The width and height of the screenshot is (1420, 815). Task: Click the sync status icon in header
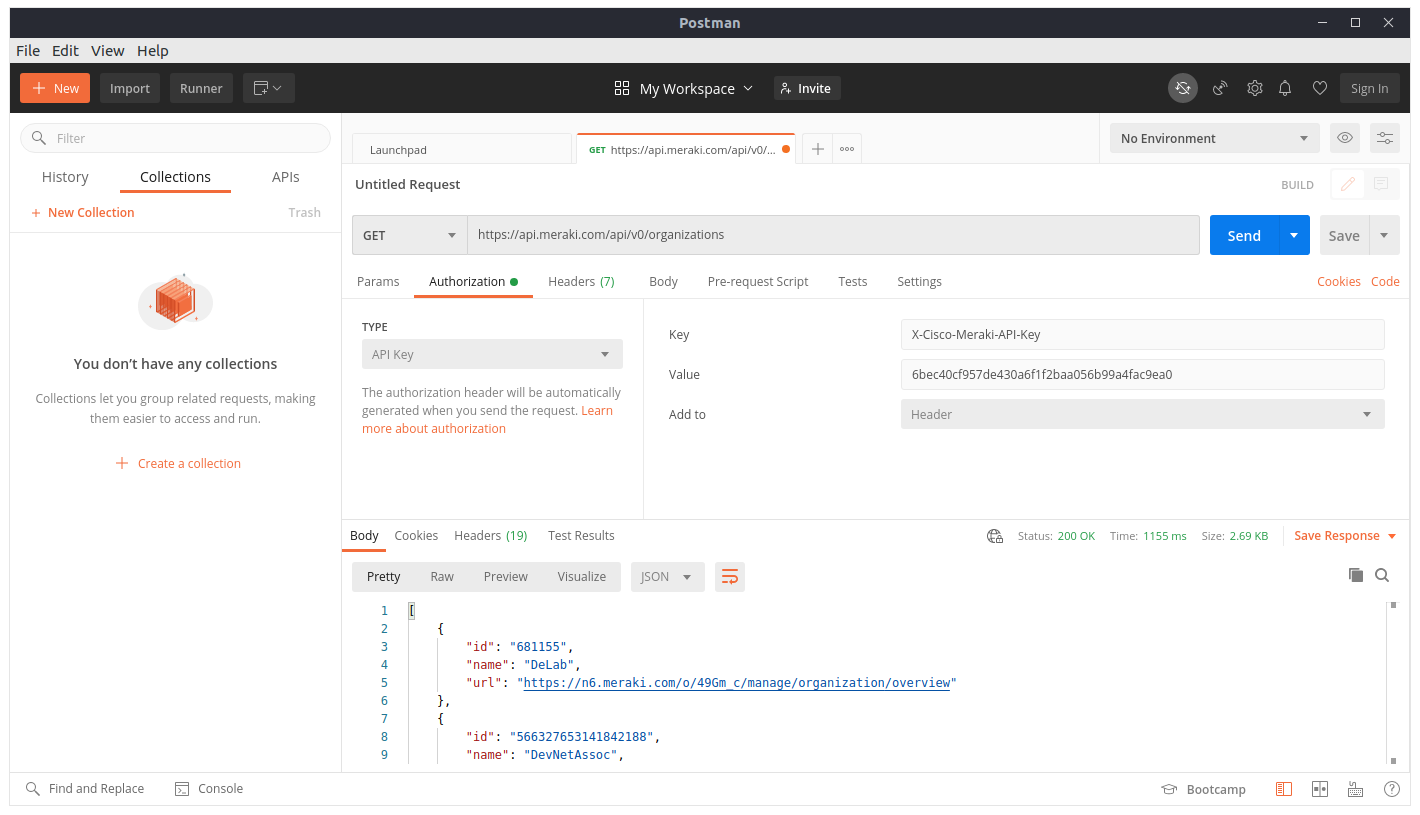(x=1183, y=88)
